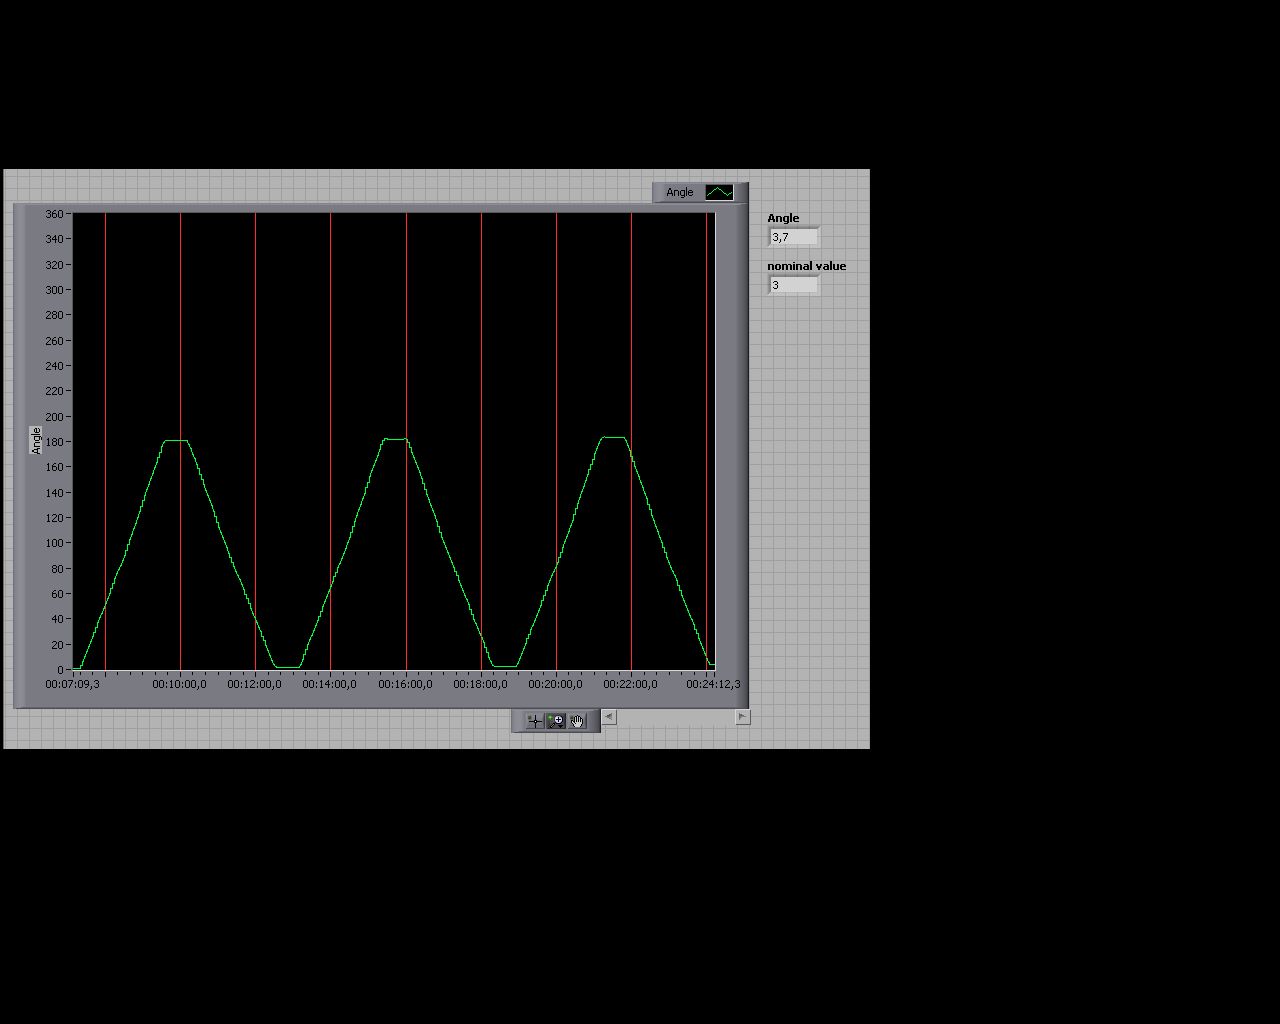The image size is (1280, 1024).
Task: Click the 00:16:00,0 time axis label
Action: tap(406, 684)
